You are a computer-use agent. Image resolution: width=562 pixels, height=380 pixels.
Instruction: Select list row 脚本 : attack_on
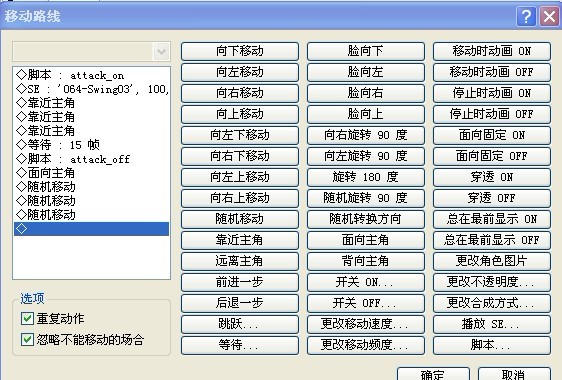point(91,75)
